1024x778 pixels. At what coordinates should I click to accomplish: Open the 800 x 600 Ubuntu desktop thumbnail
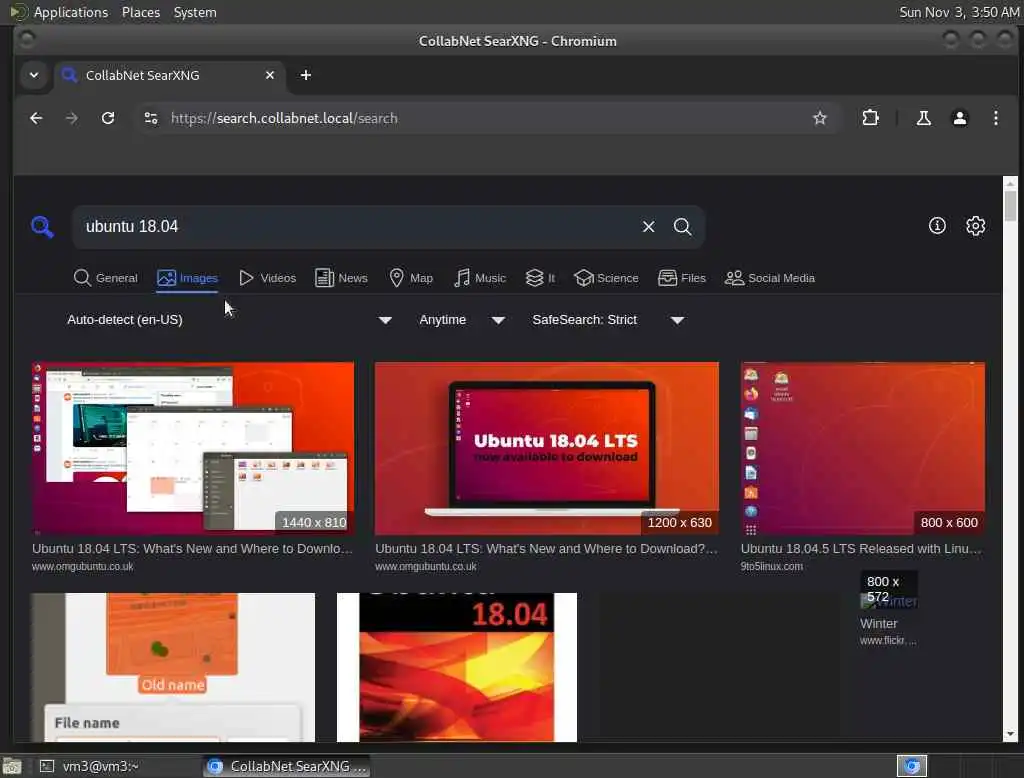[x=863, y=449]
